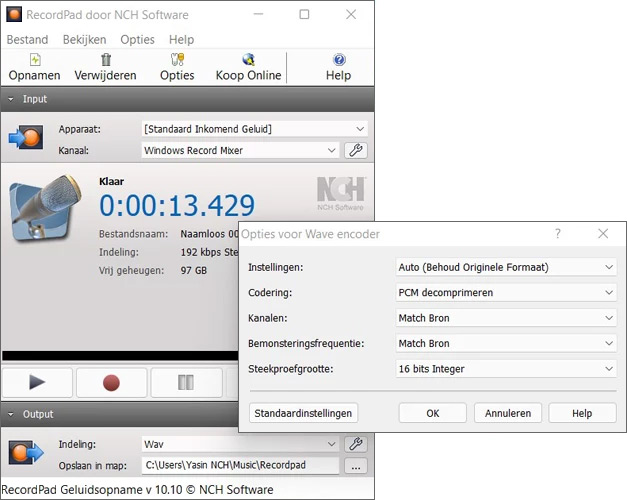Open the Bemonsteringsfrequentie dropdown
Viewport: 627px width, 500px height.
[506, 343]
